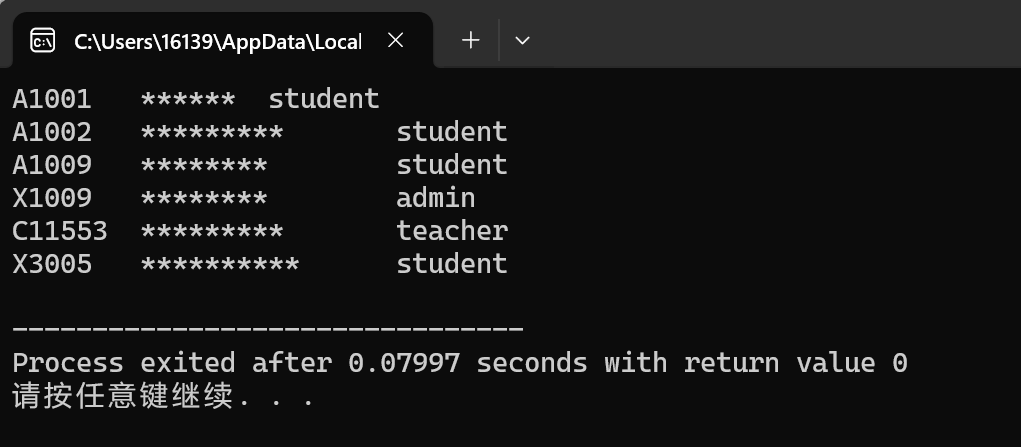Click the X3005 user ID text
Viewport: 1021px width, 447px height.
point(52,264)
